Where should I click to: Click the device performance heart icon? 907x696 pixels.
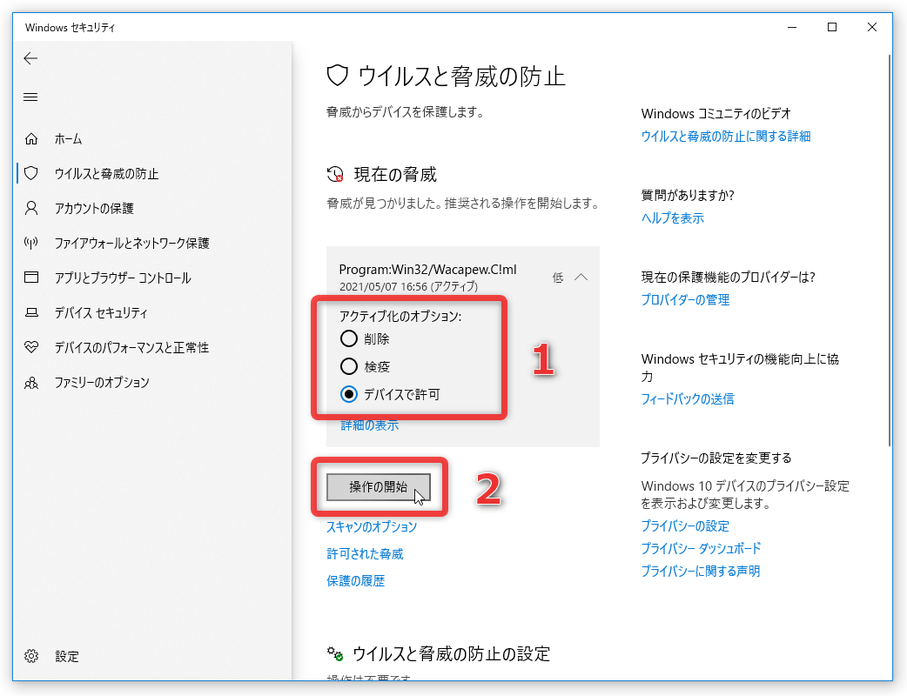pos(31,347)
